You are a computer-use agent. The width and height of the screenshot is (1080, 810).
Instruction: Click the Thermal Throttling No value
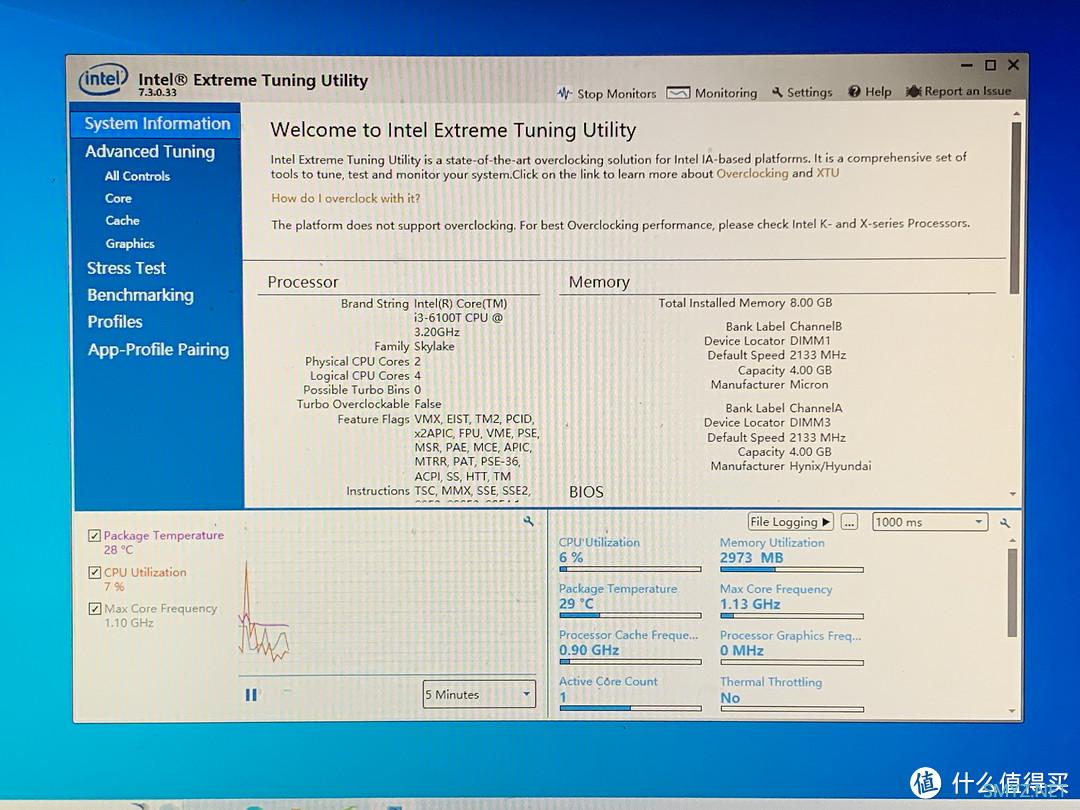(x=730, y=698)
